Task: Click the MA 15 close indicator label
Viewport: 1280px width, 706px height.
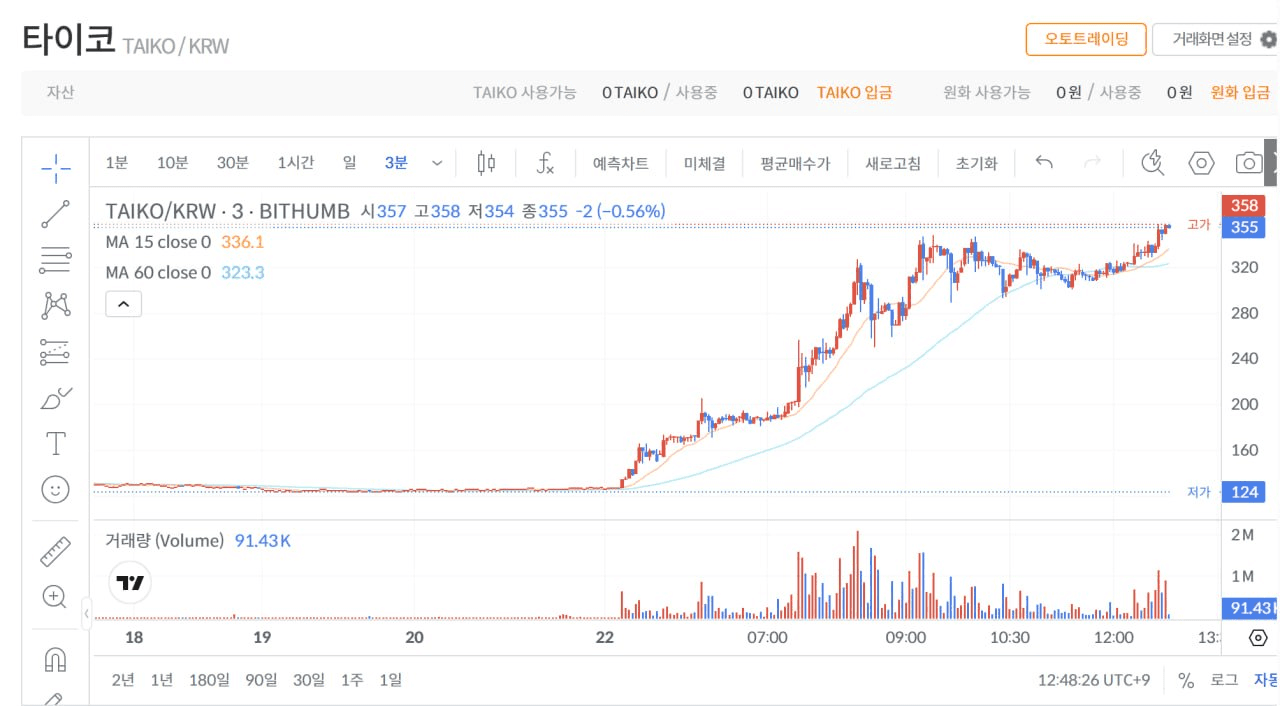Action: [x=158, y=242]
